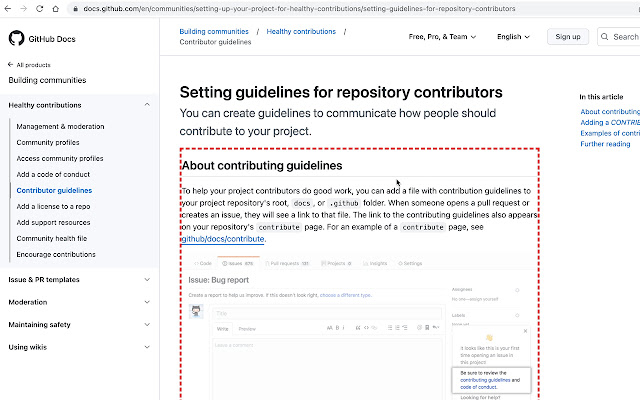Open Add support resources sidebar item
This screenshot has width=640, height=400.
(x=53, y=222)
